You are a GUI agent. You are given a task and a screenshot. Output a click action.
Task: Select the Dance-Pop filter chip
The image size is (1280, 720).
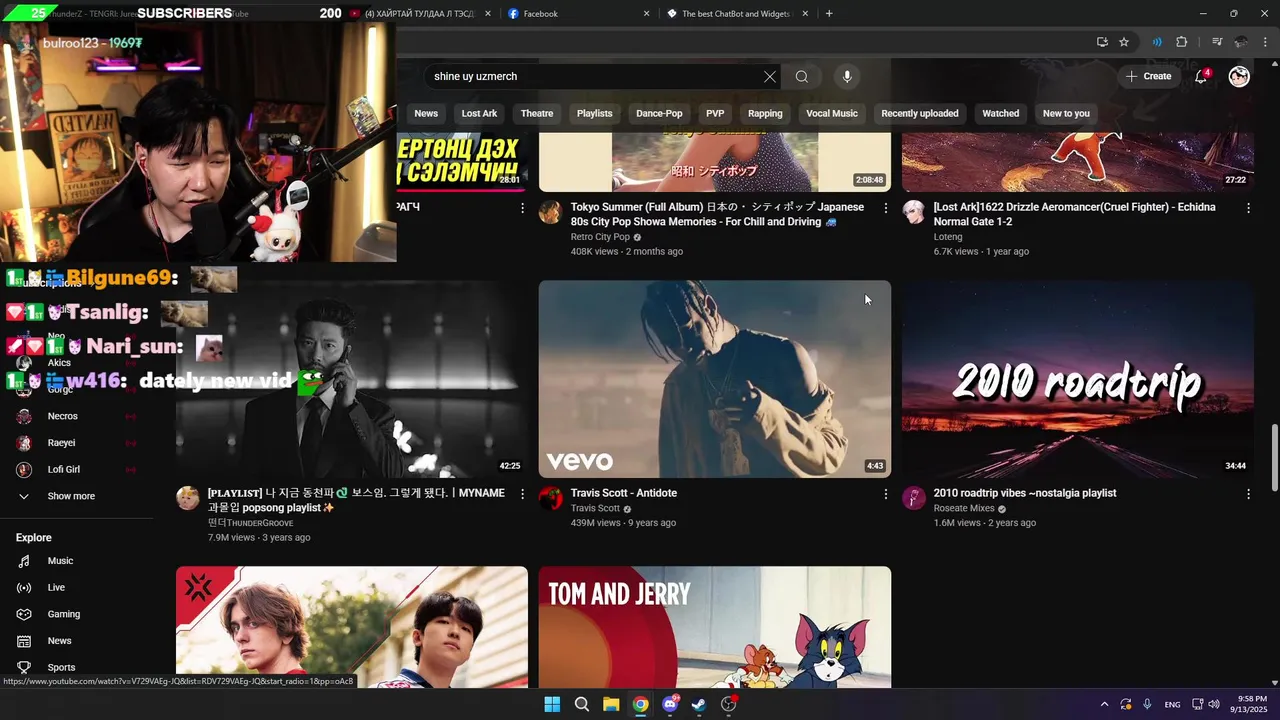(659, 113)
